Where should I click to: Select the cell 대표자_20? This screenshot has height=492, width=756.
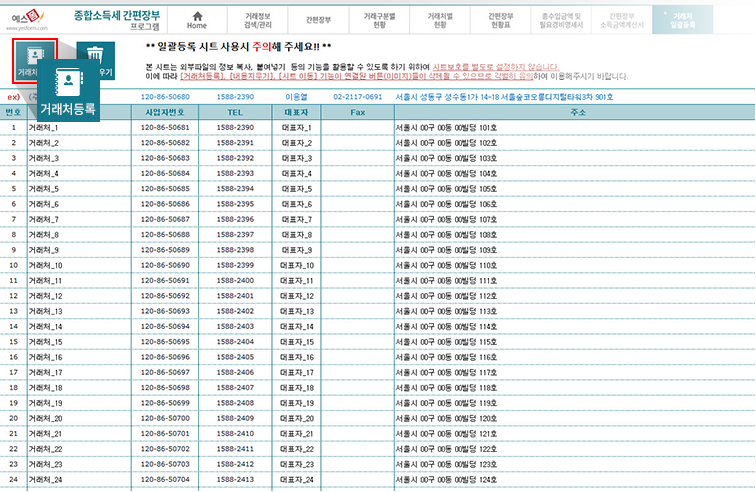pos(296,419)
